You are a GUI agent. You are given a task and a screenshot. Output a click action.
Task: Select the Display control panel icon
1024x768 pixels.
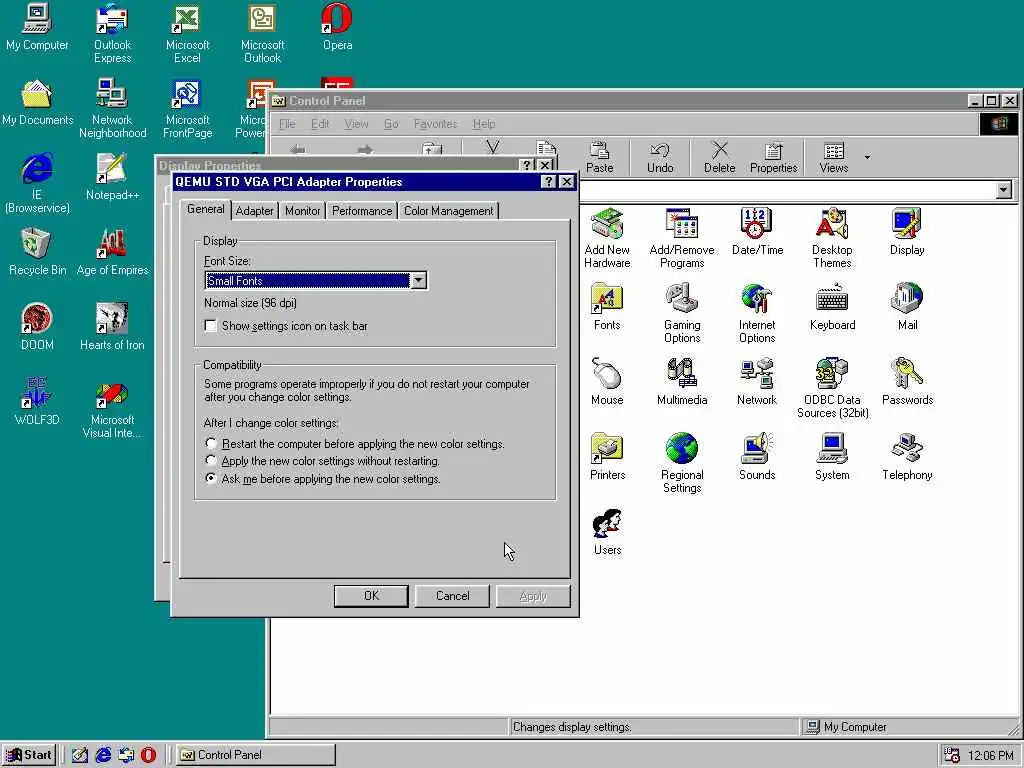[x=906, y=231]
